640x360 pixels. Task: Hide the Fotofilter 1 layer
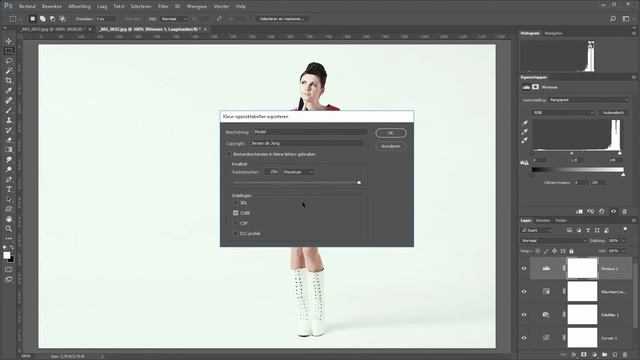point(524,315)
